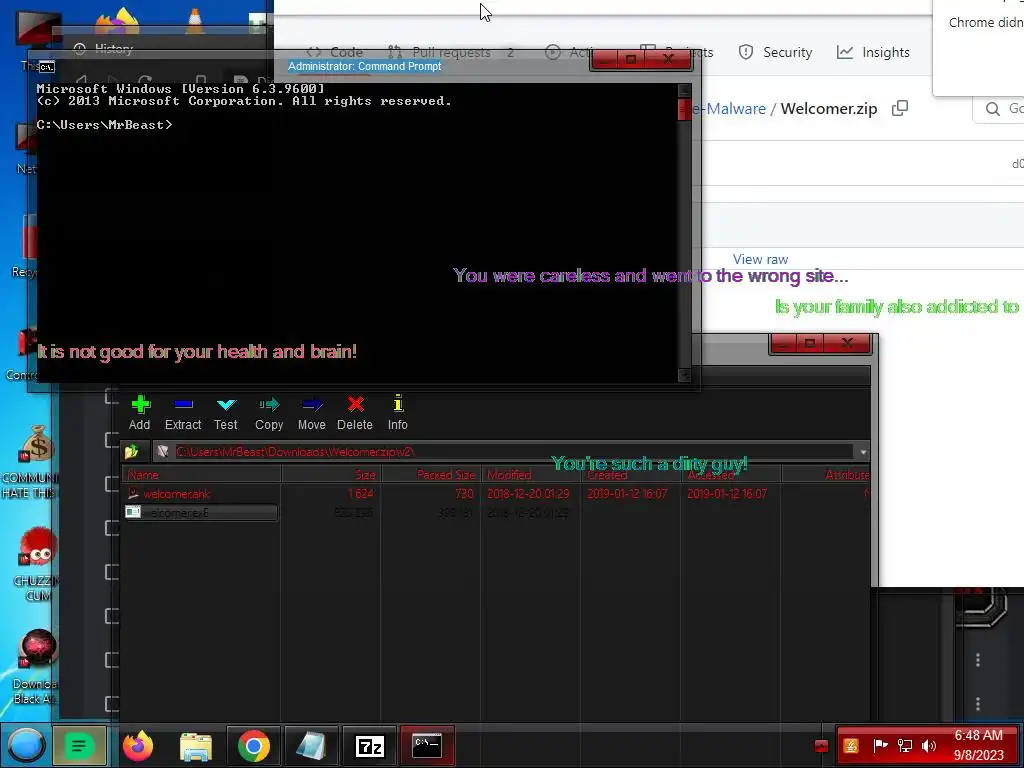Image resolution: width=1024 pixels, height=768 pixels.
Task: Open the green chat app in taskbar
Action: tap(79, 746)
